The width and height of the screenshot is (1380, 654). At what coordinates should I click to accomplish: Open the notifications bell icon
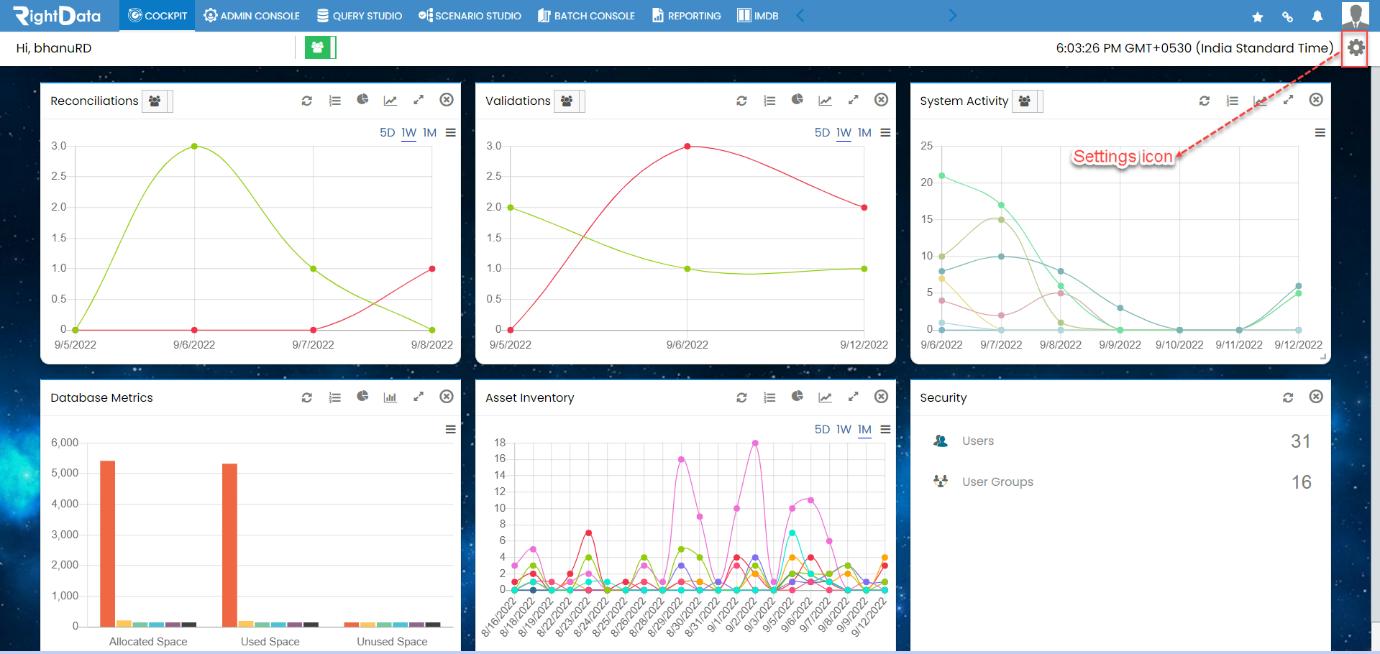point(1317,16)
